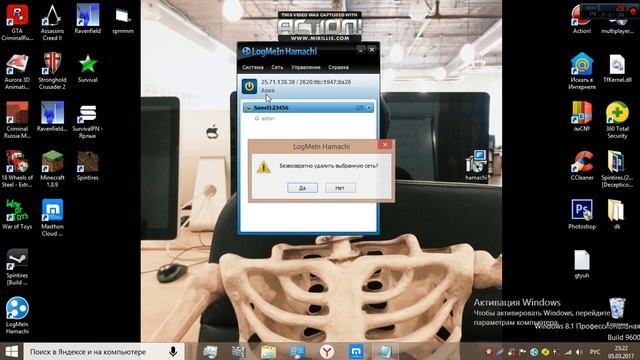640x360 pixels.
Task: Expand the Sanel123456 network dropdown arrow
Action: [369, 108]
